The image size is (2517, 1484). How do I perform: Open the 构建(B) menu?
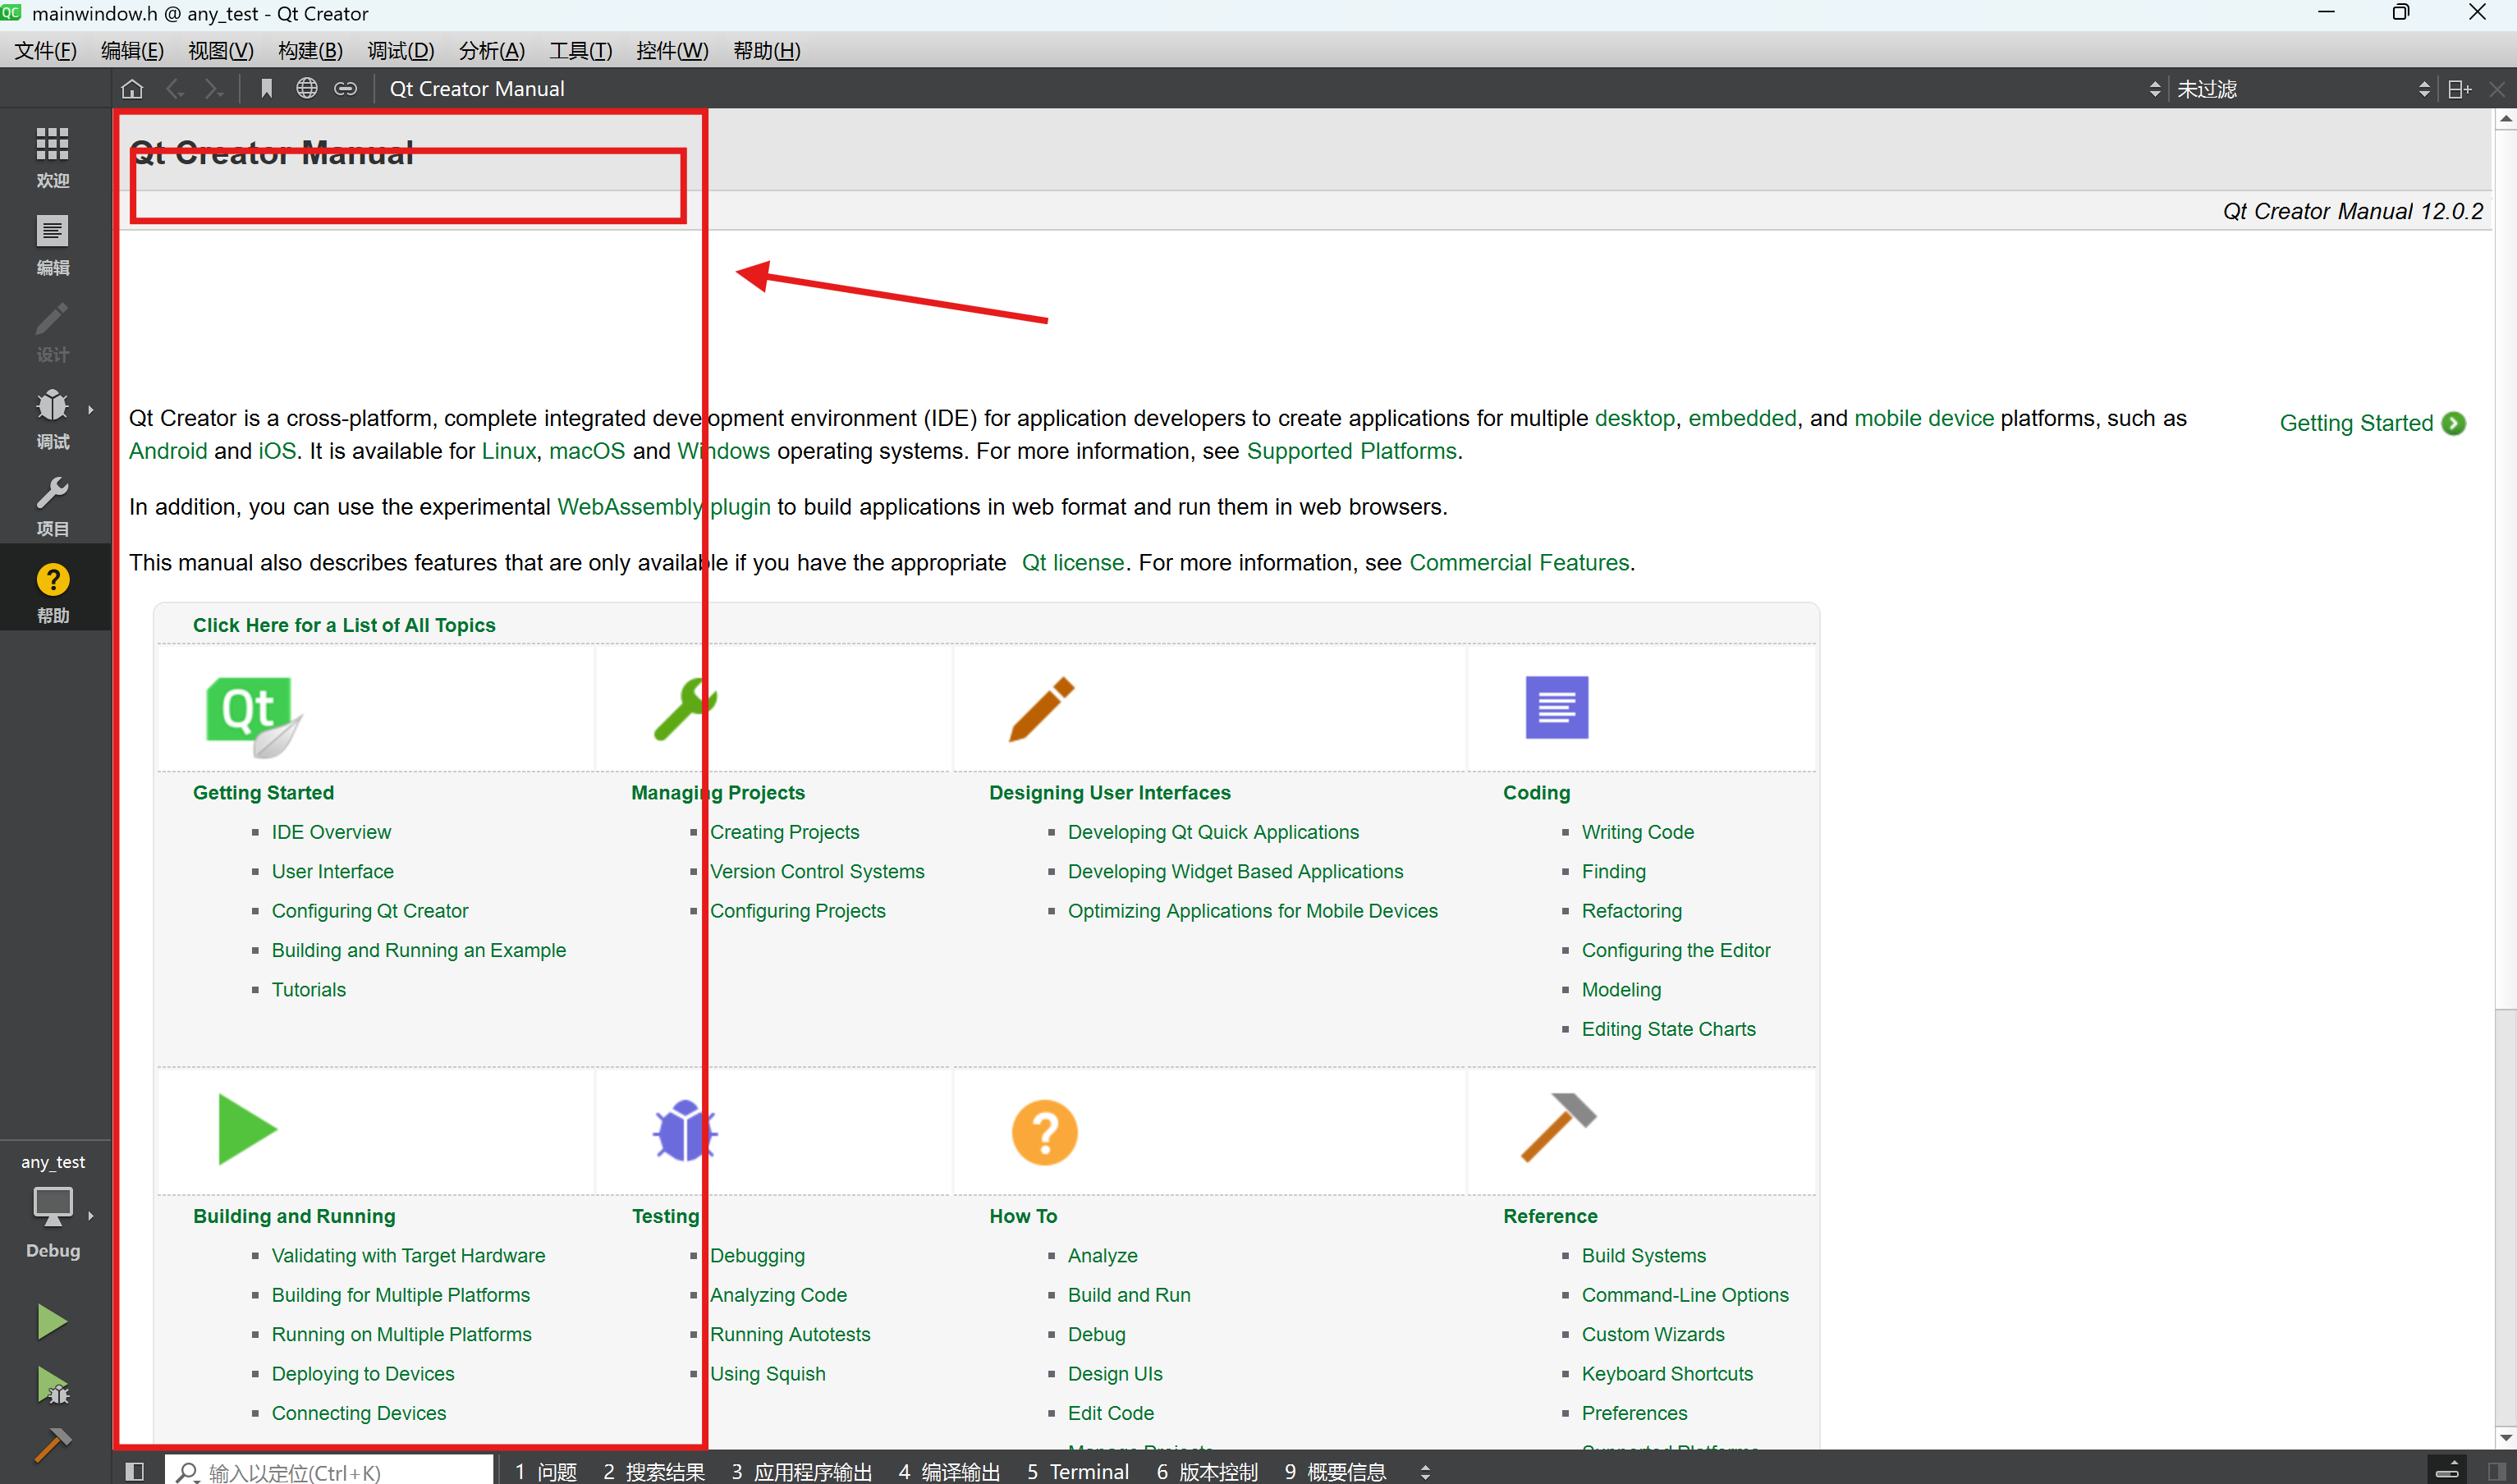point(310,50)
